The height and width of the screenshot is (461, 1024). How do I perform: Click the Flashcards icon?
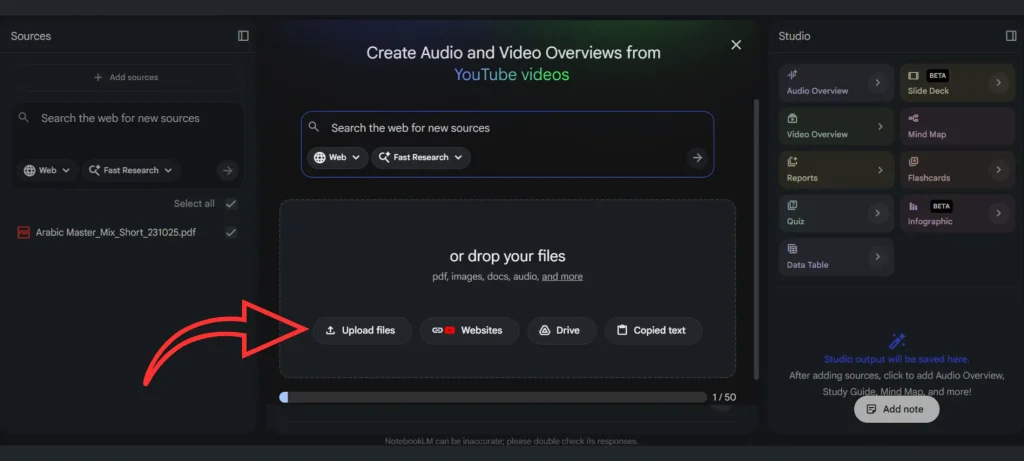913,162
